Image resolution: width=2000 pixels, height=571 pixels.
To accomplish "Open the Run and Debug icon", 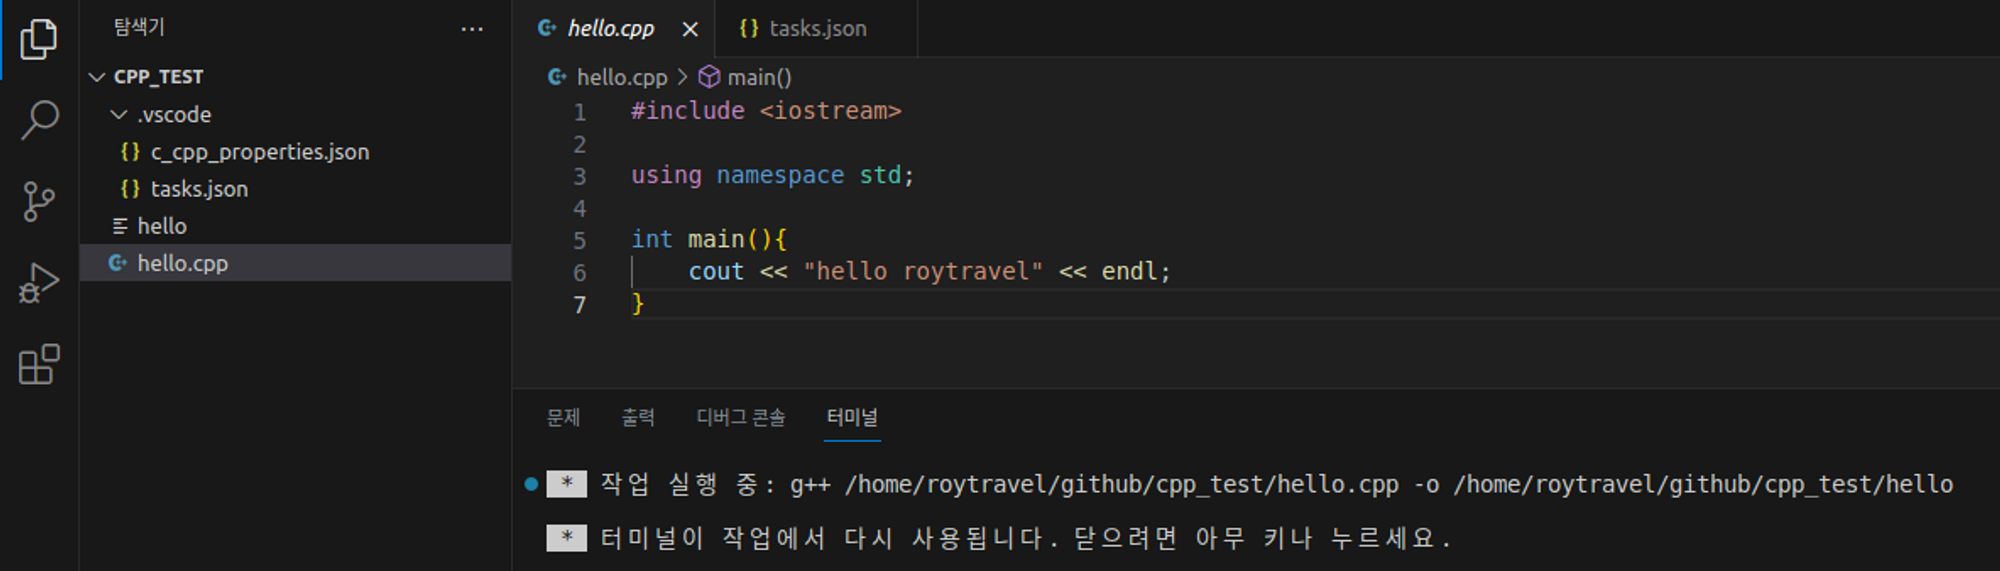I will [39, 283].
